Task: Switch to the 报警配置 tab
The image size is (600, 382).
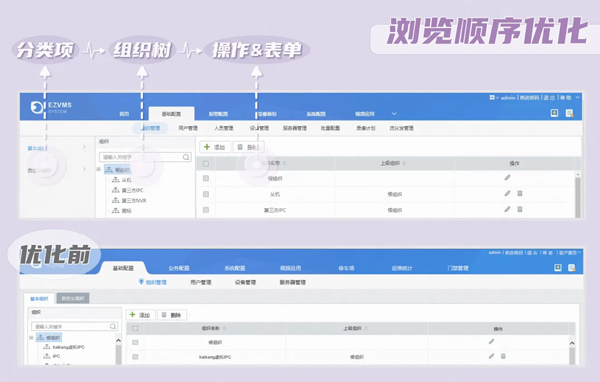Action: 218,114
